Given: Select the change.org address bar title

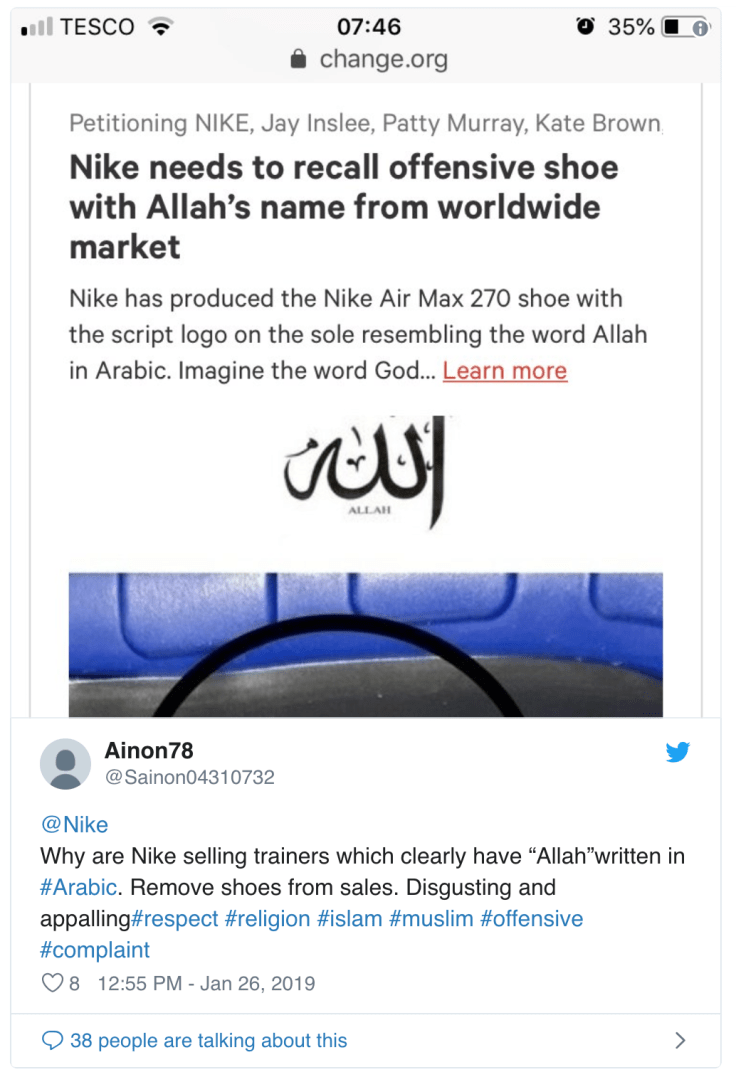Looking at the screenshot, I should [385, 60].
